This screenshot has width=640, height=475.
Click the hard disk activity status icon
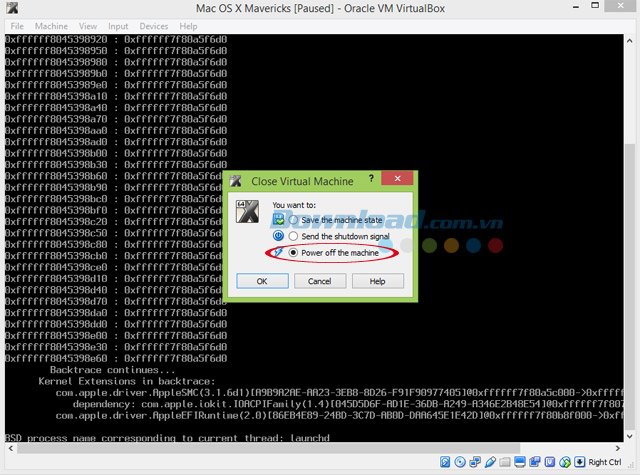pyautogui.click(x=446, y=463)
